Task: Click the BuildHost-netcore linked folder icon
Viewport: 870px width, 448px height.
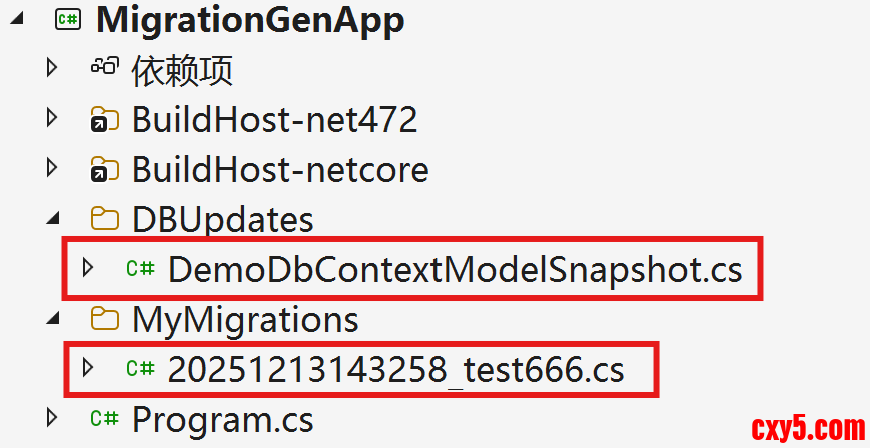Action: pyautogui.click(x=103, y=170)
